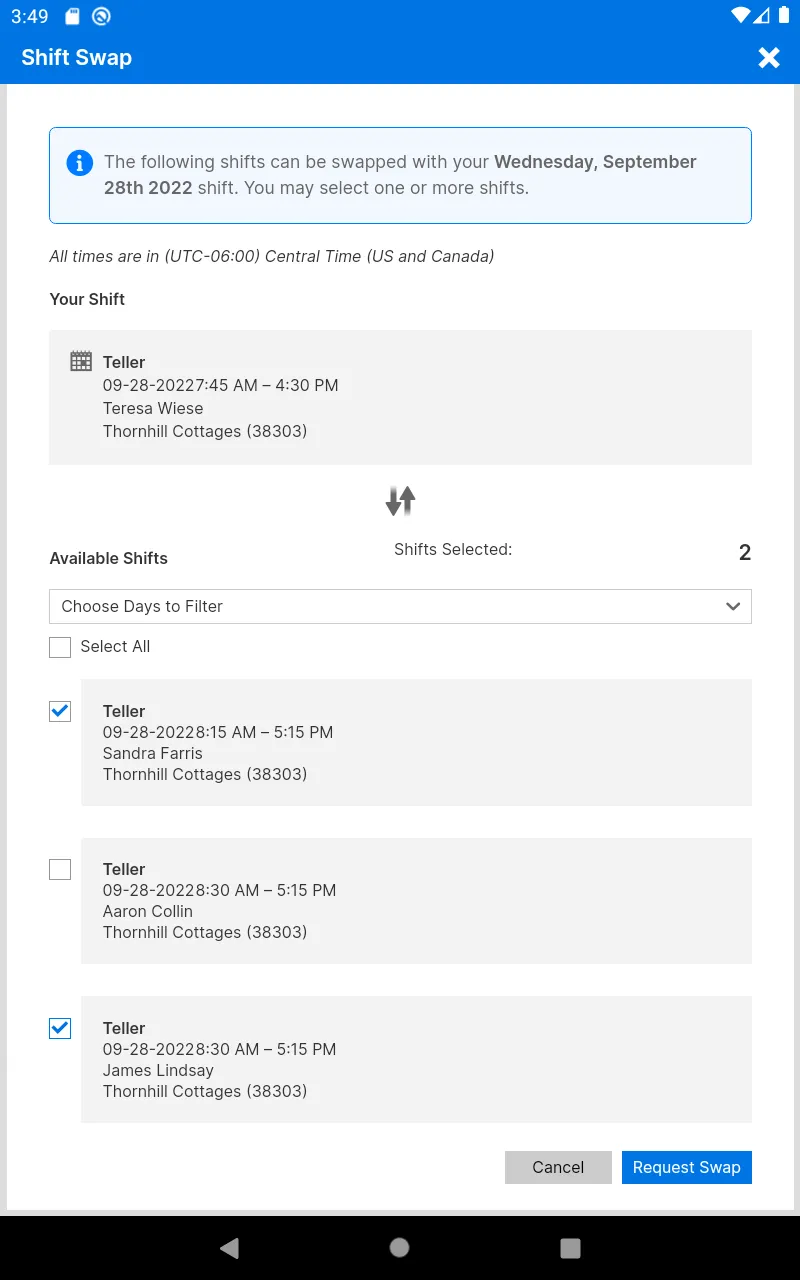Click the Your Shift heading
This screenshot has width=800, height=1280.
click(87, 299)
